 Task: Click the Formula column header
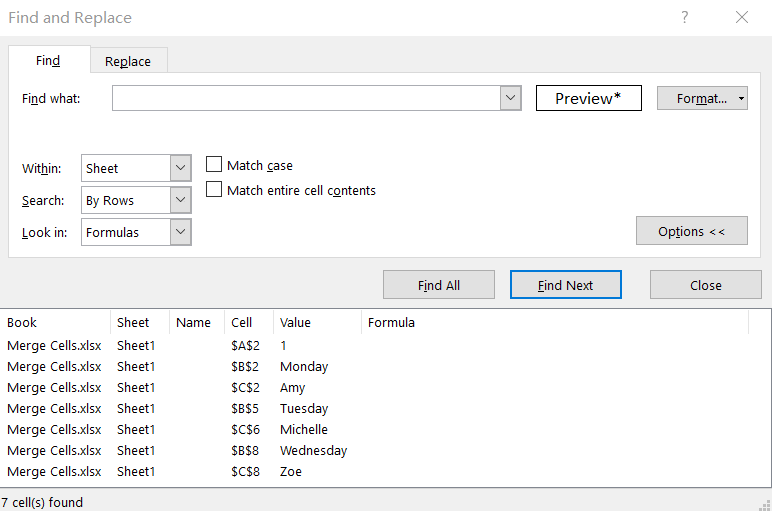[555, 322]
